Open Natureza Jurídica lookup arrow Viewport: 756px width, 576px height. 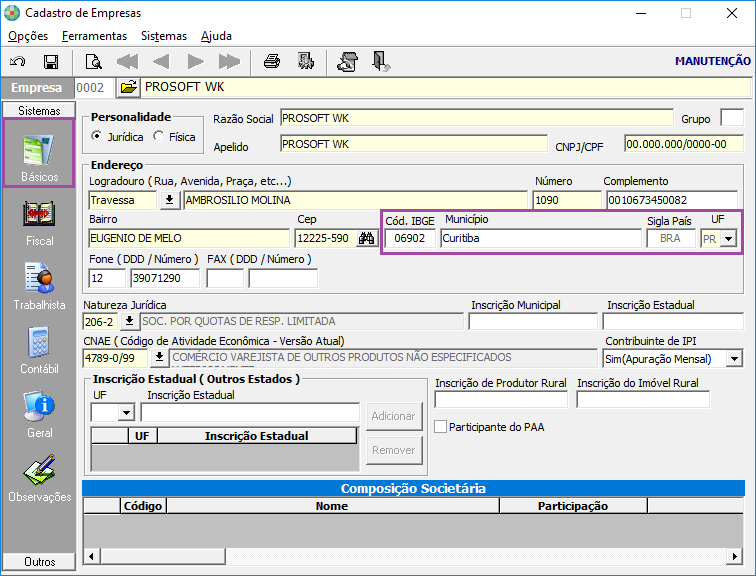click(129, 321)
